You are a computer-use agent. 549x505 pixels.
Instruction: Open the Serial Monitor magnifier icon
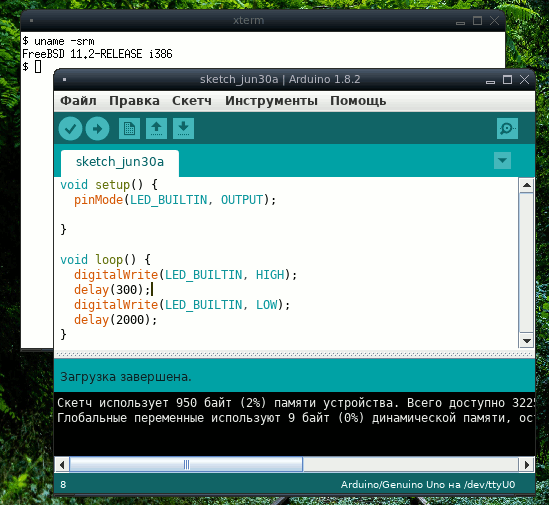point(507,129)
